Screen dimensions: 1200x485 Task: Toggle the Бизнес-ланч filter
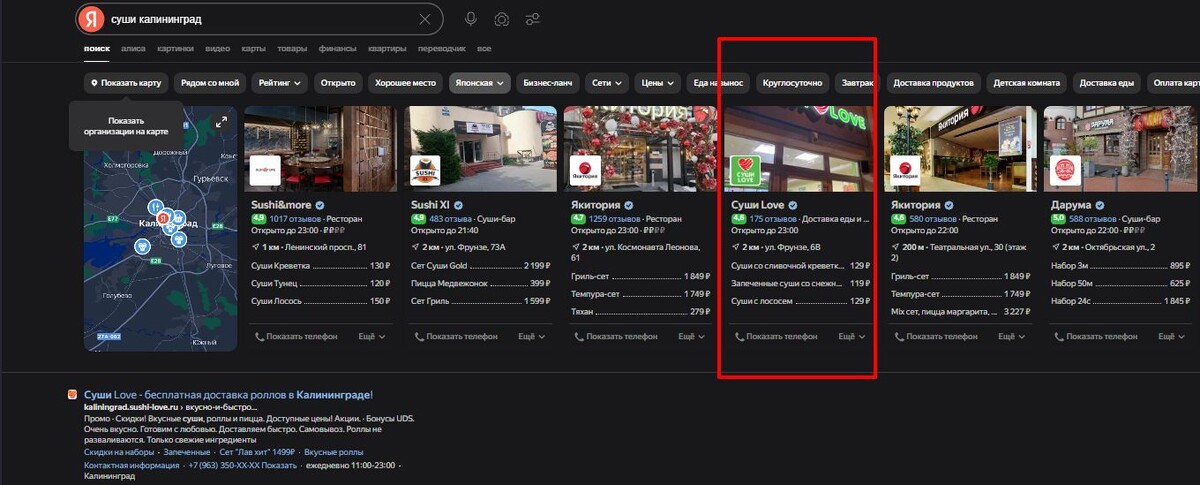coord(547,83)
